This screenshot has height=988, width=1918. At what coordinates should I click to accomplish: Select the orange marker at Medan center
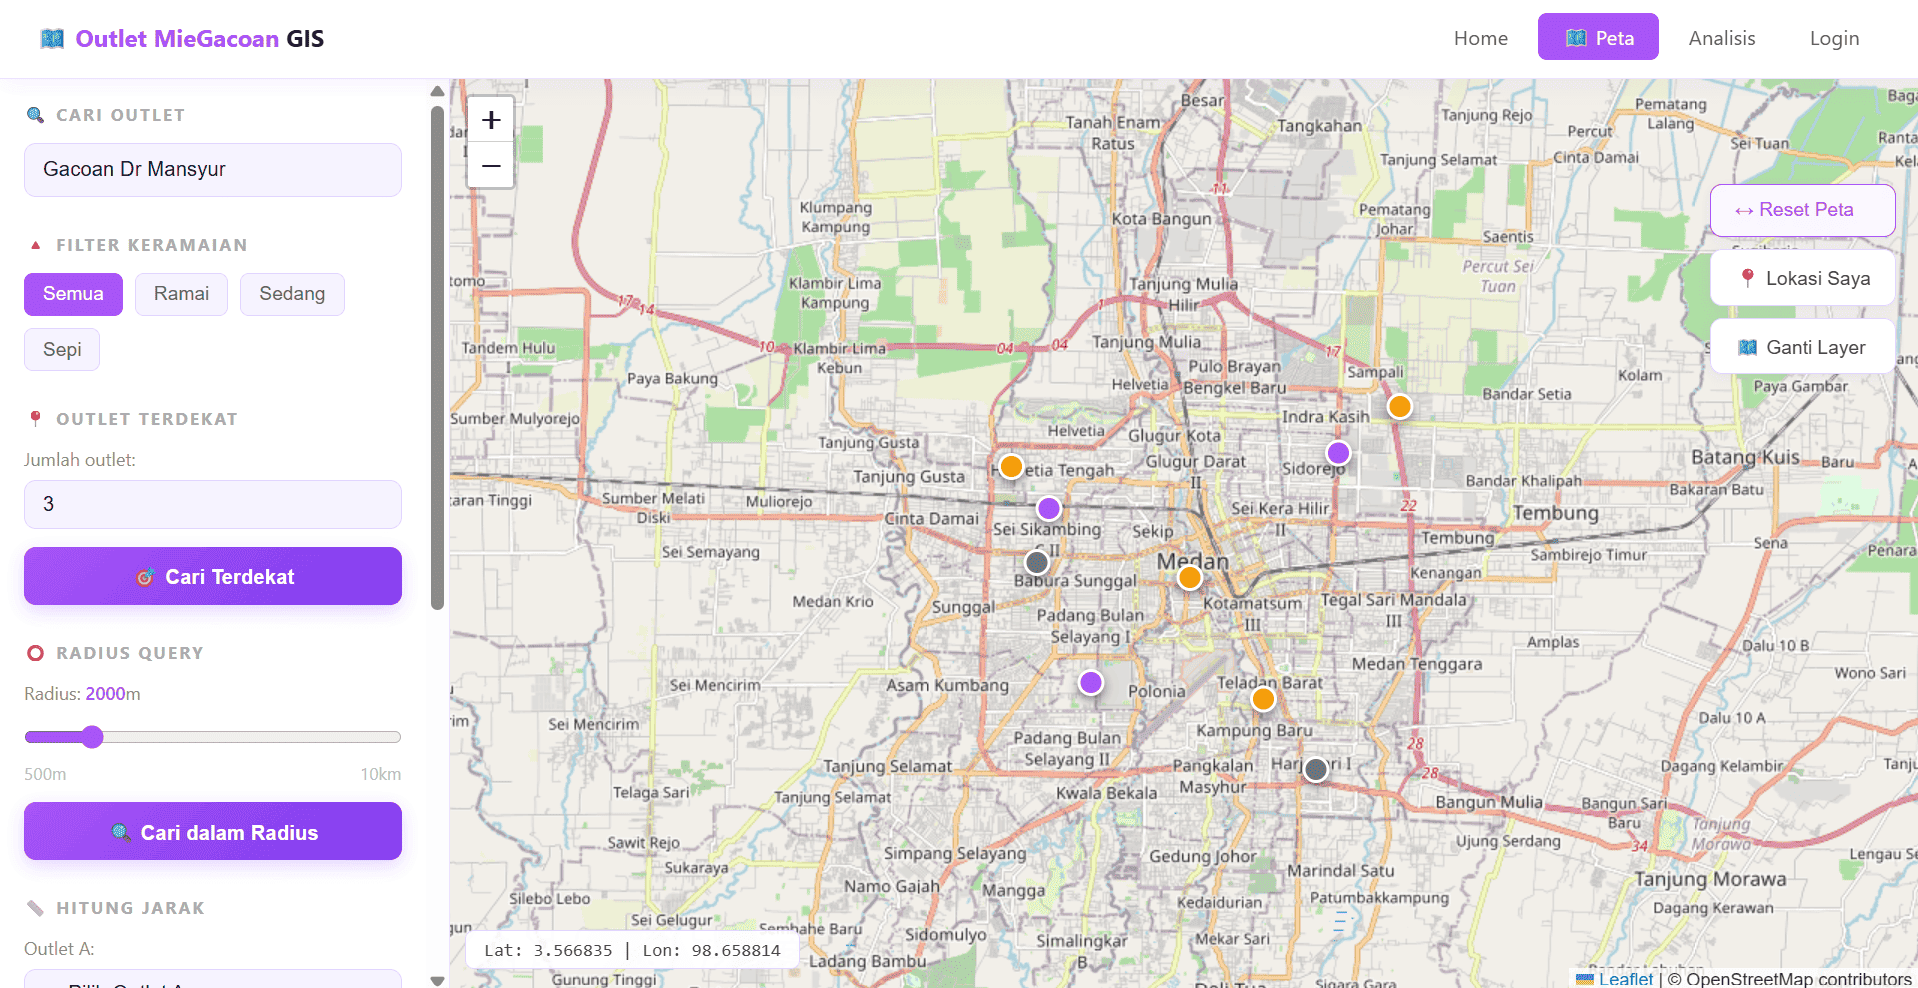tap(1189, 577)
